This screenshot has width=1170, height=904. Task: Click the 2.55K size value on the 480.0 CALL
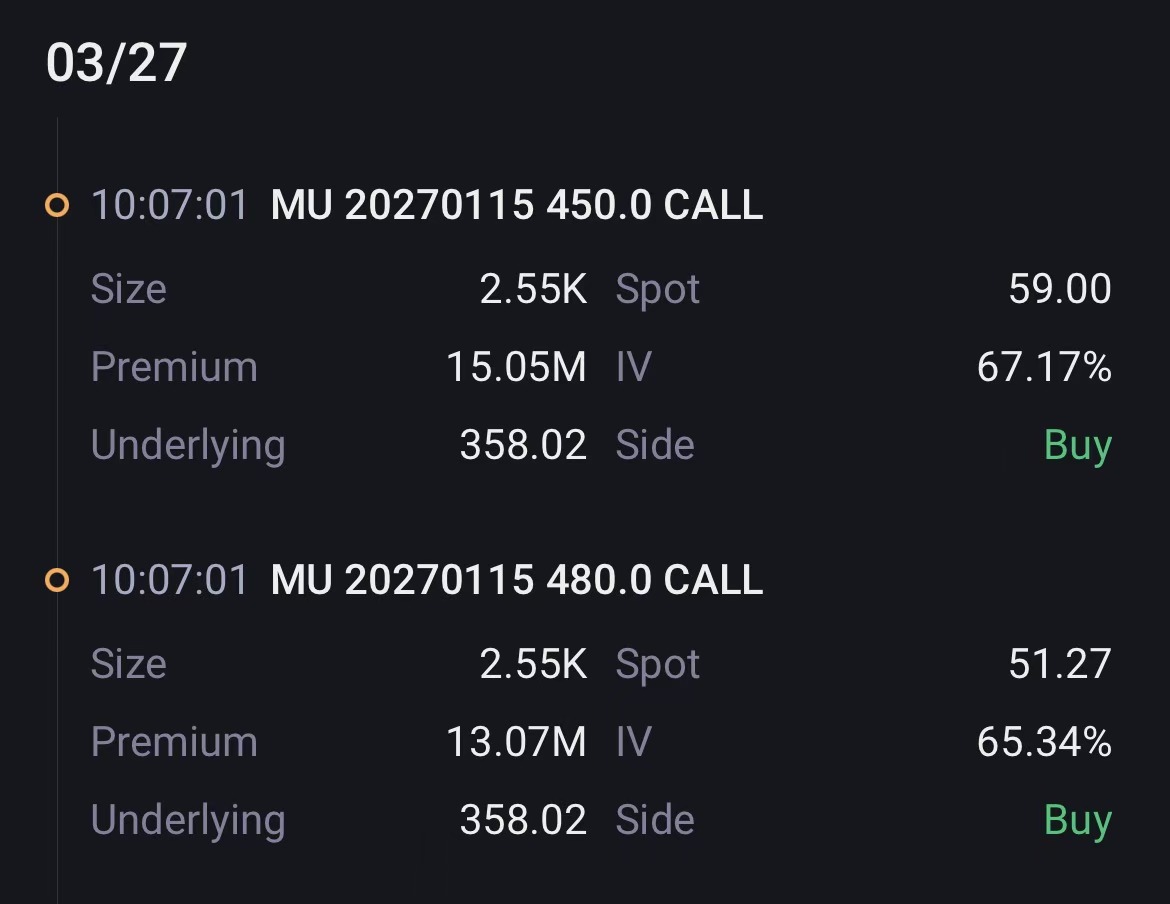[x=533, y=664]
